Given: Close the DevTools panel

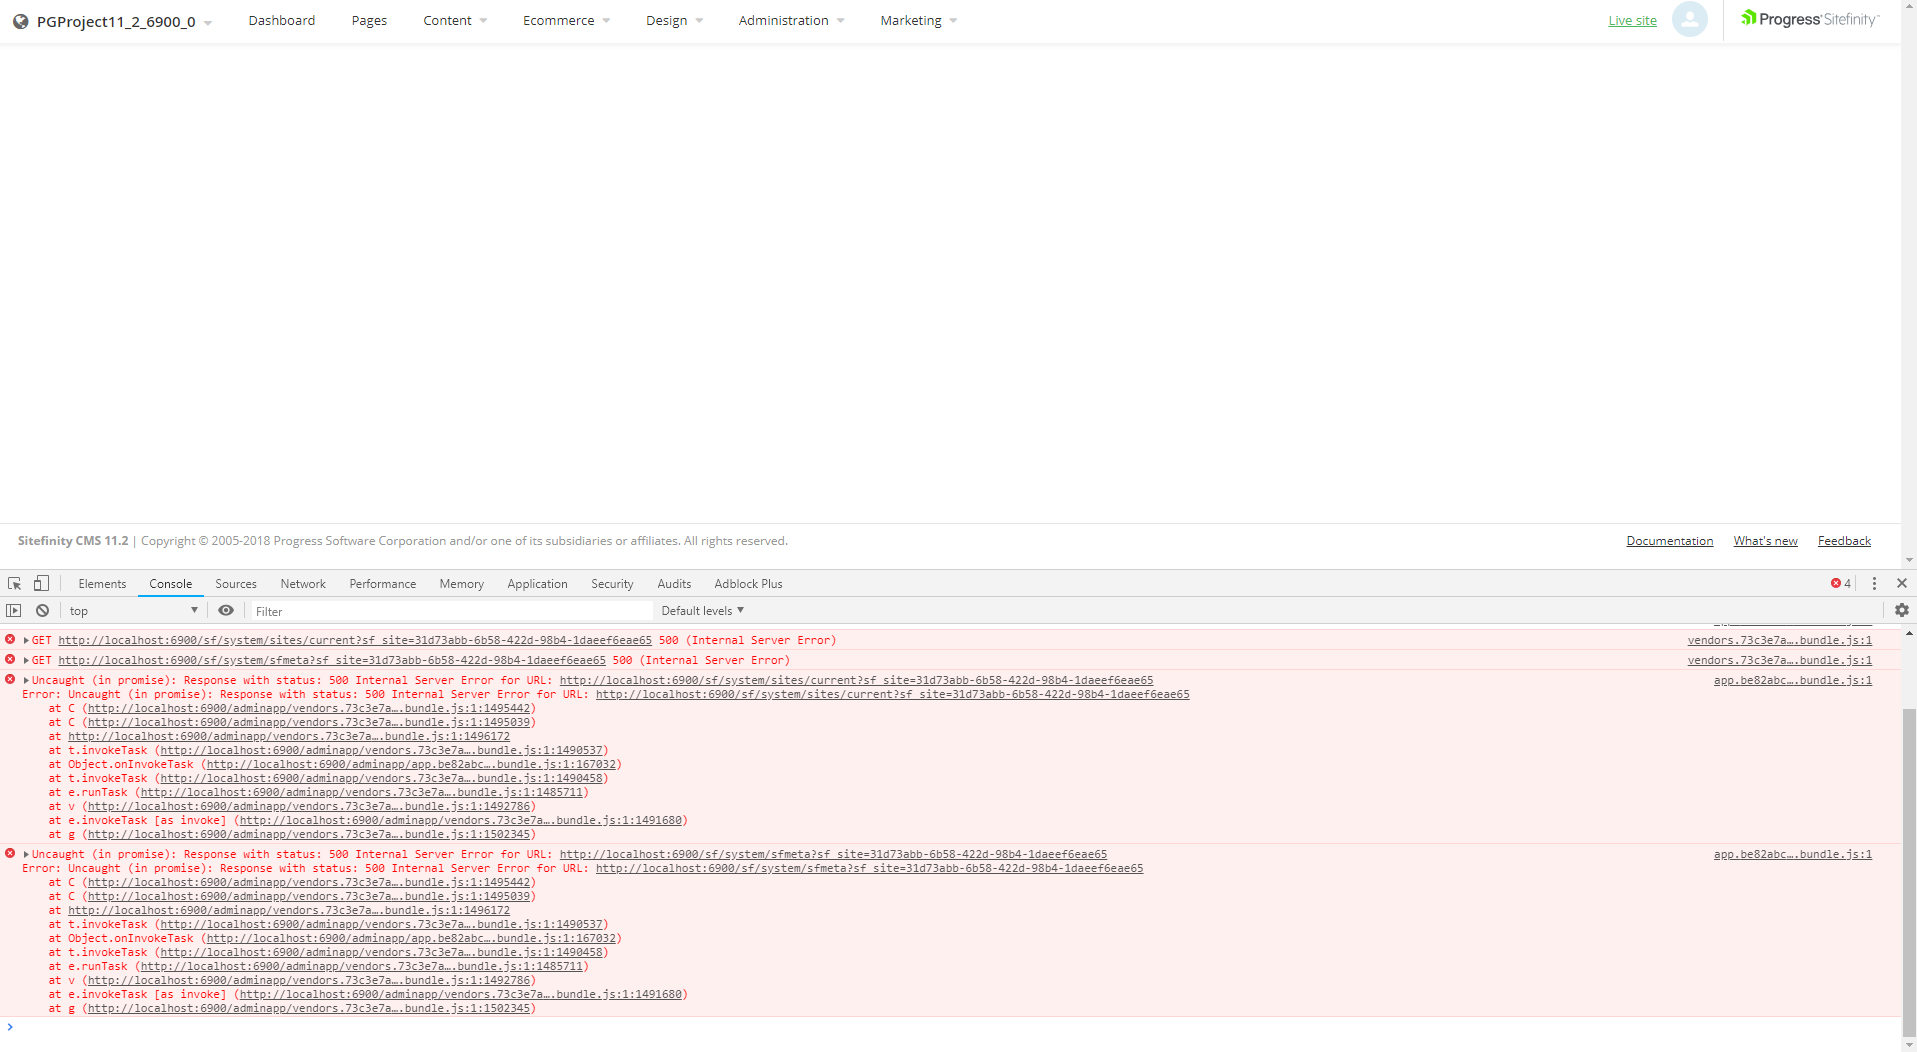Looking at the screenshot, I should [x=1902, y=583].
